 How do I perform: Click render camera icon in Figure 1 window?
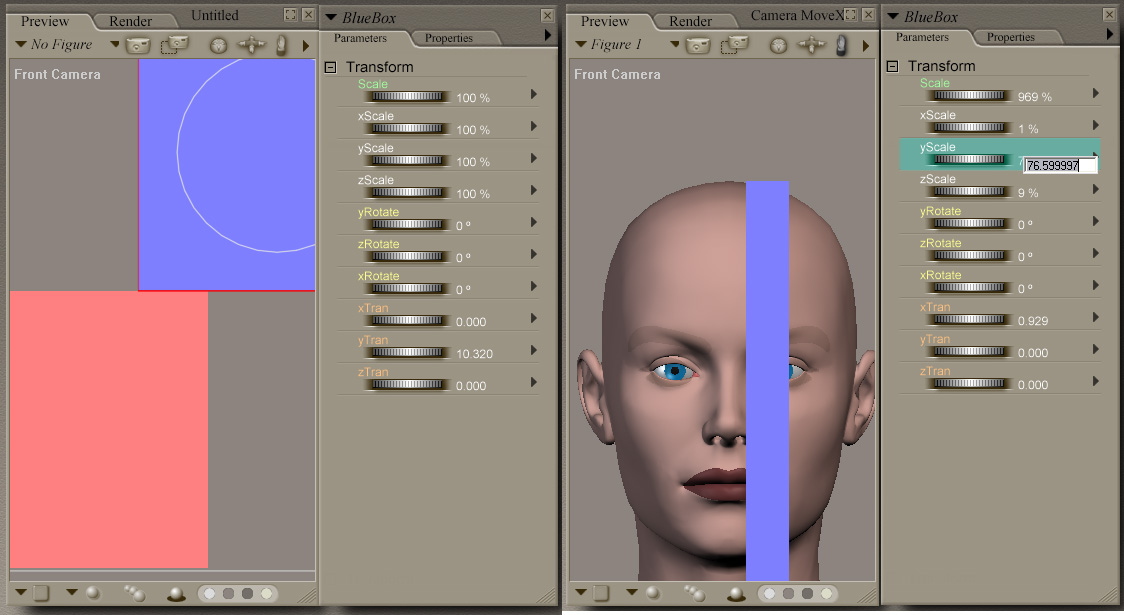coord(700,45)
